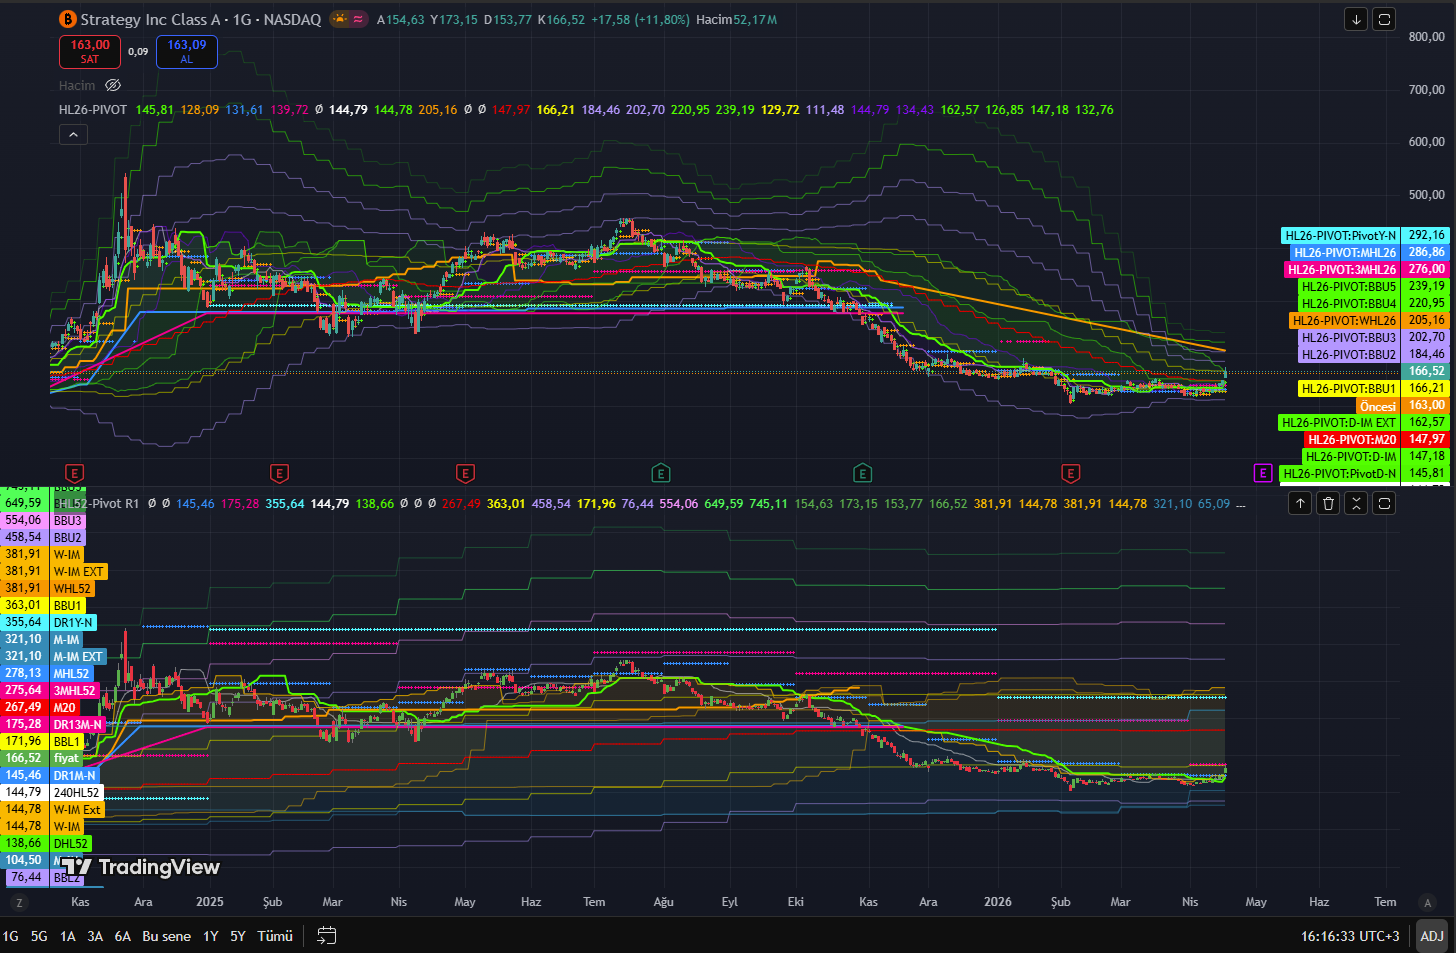Click the 163,09 AL buy button
The width and height of the screenshot is (1456, 953).
(x=187, y=52)
